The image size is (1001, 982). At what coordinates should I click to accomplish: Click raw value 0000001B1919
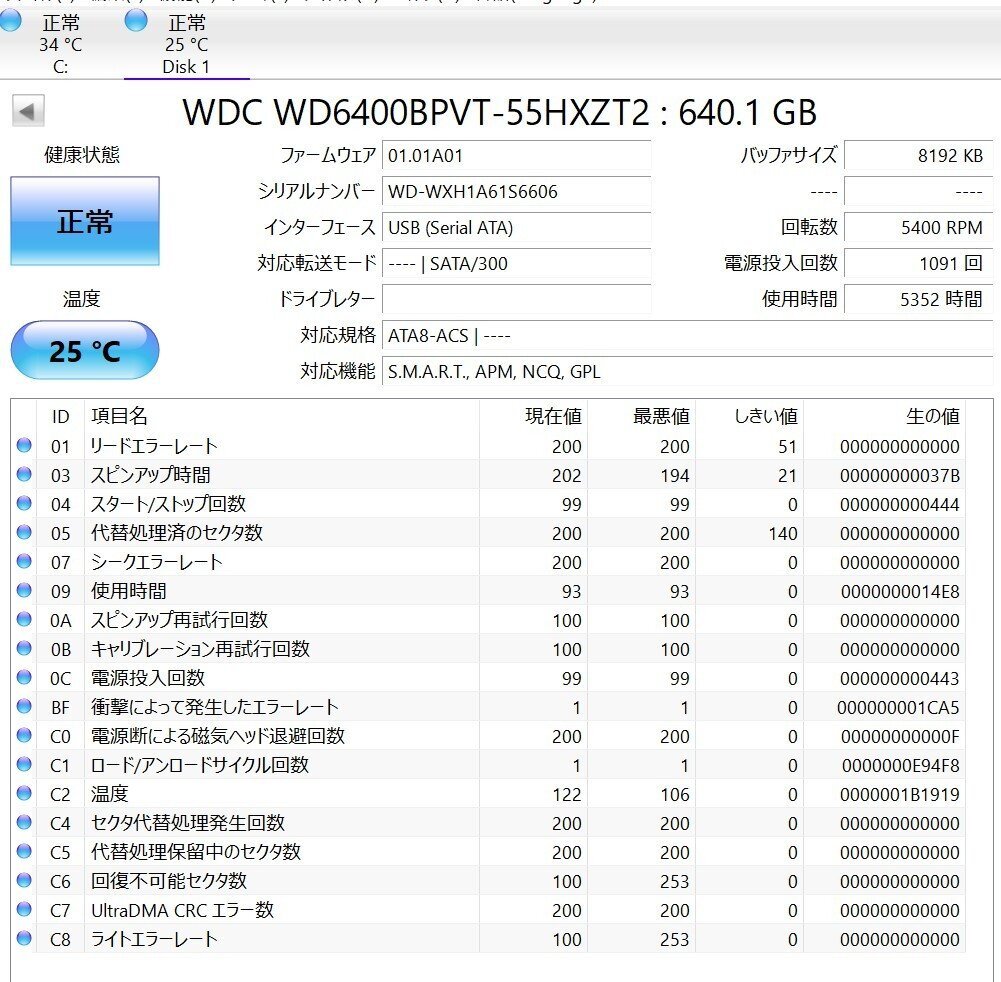coord(899,794)
